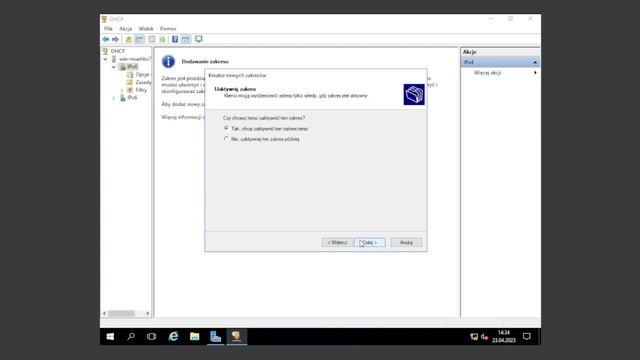Open the Więcej akcji submenu arrow
Screen dimensions: 640x360
(535, 73)
